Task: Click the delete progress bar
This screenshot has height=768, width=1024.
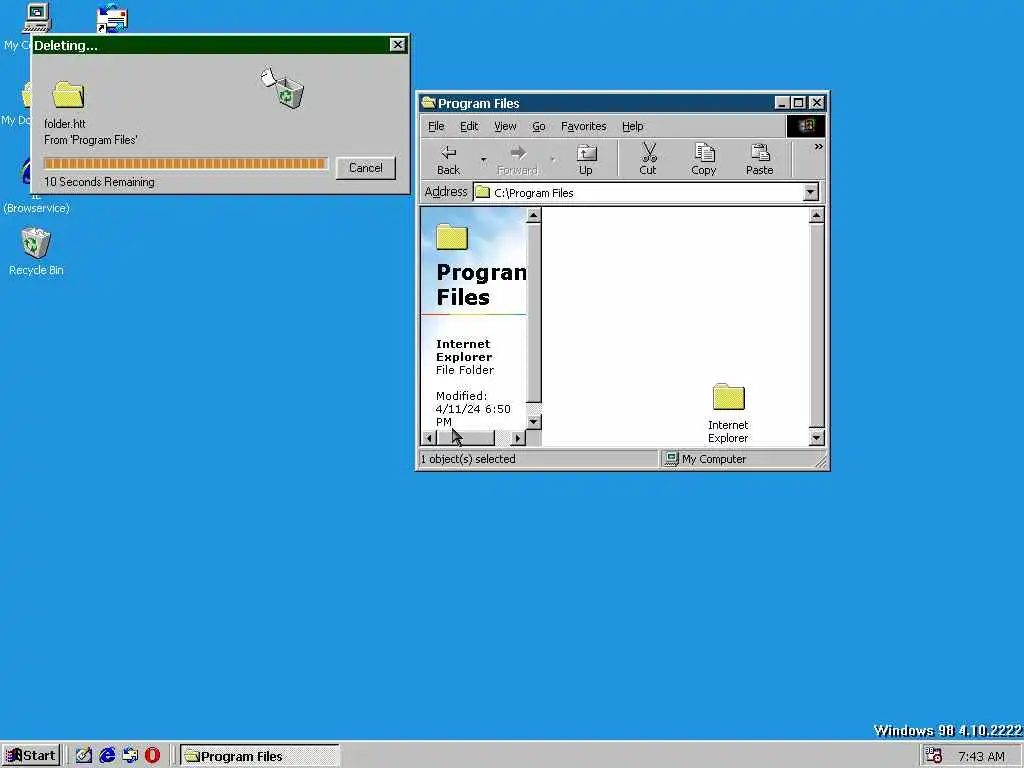Action: click(185, 163)
